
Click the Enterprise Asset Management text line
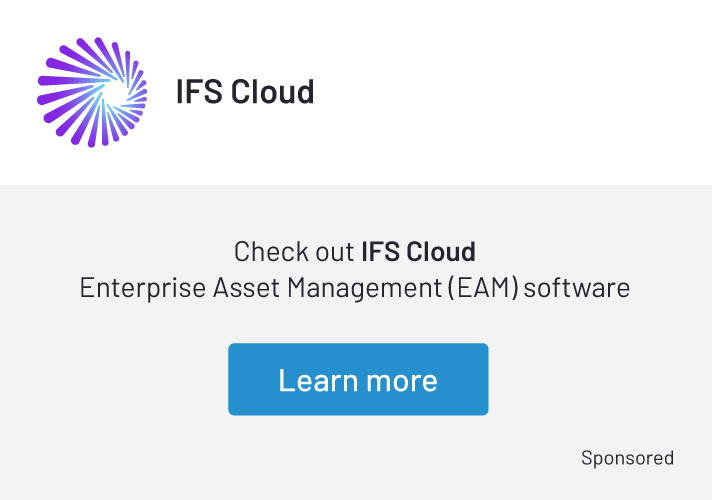click(x=355, y=288)
